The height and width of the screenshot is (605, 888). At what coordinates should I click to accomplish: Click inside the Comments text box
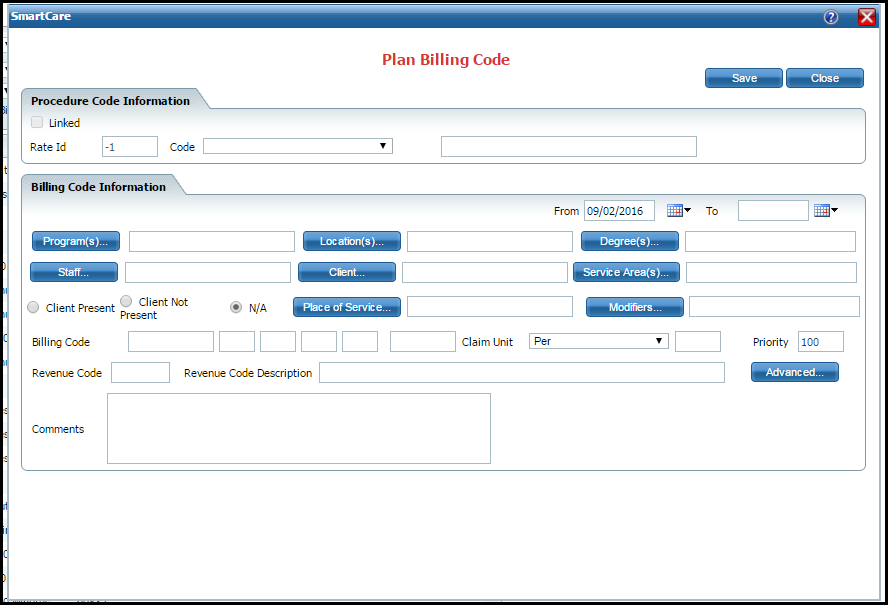point(297,428)
